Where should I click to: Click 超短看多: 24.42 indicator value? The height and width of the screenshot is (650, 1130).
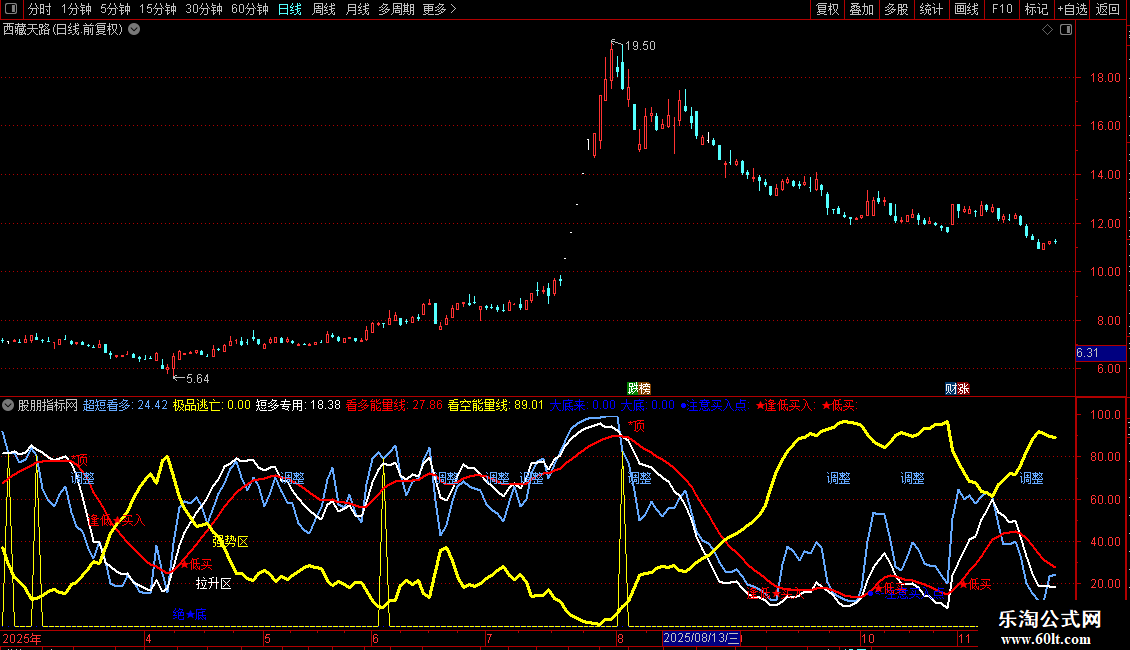(125, 405)
